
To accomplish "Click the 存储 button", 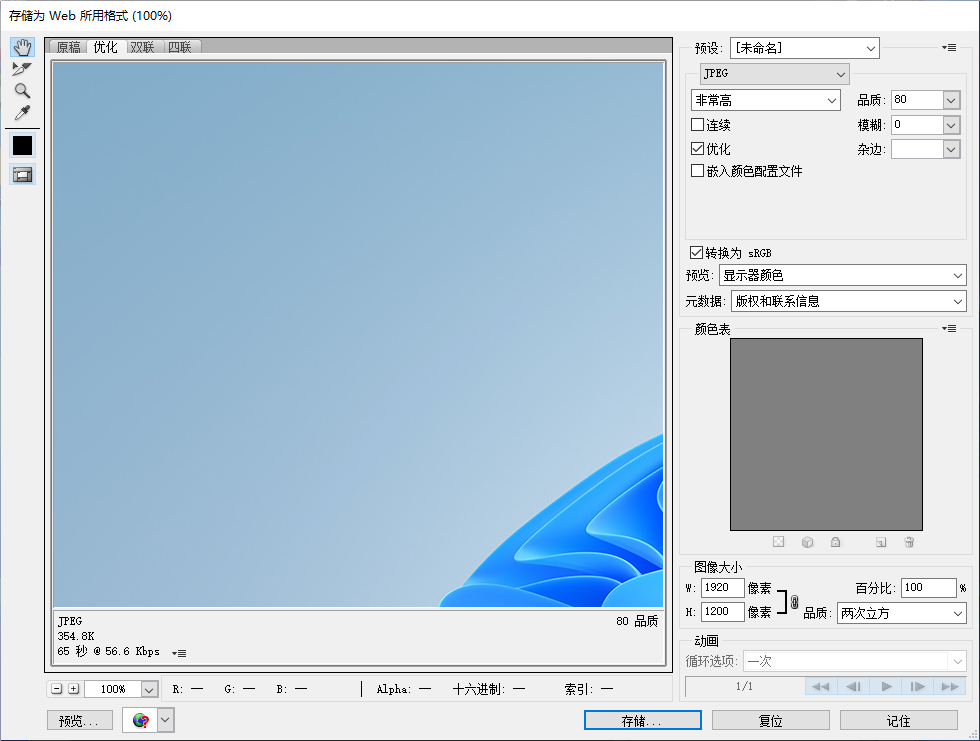I will coord(641,719).
